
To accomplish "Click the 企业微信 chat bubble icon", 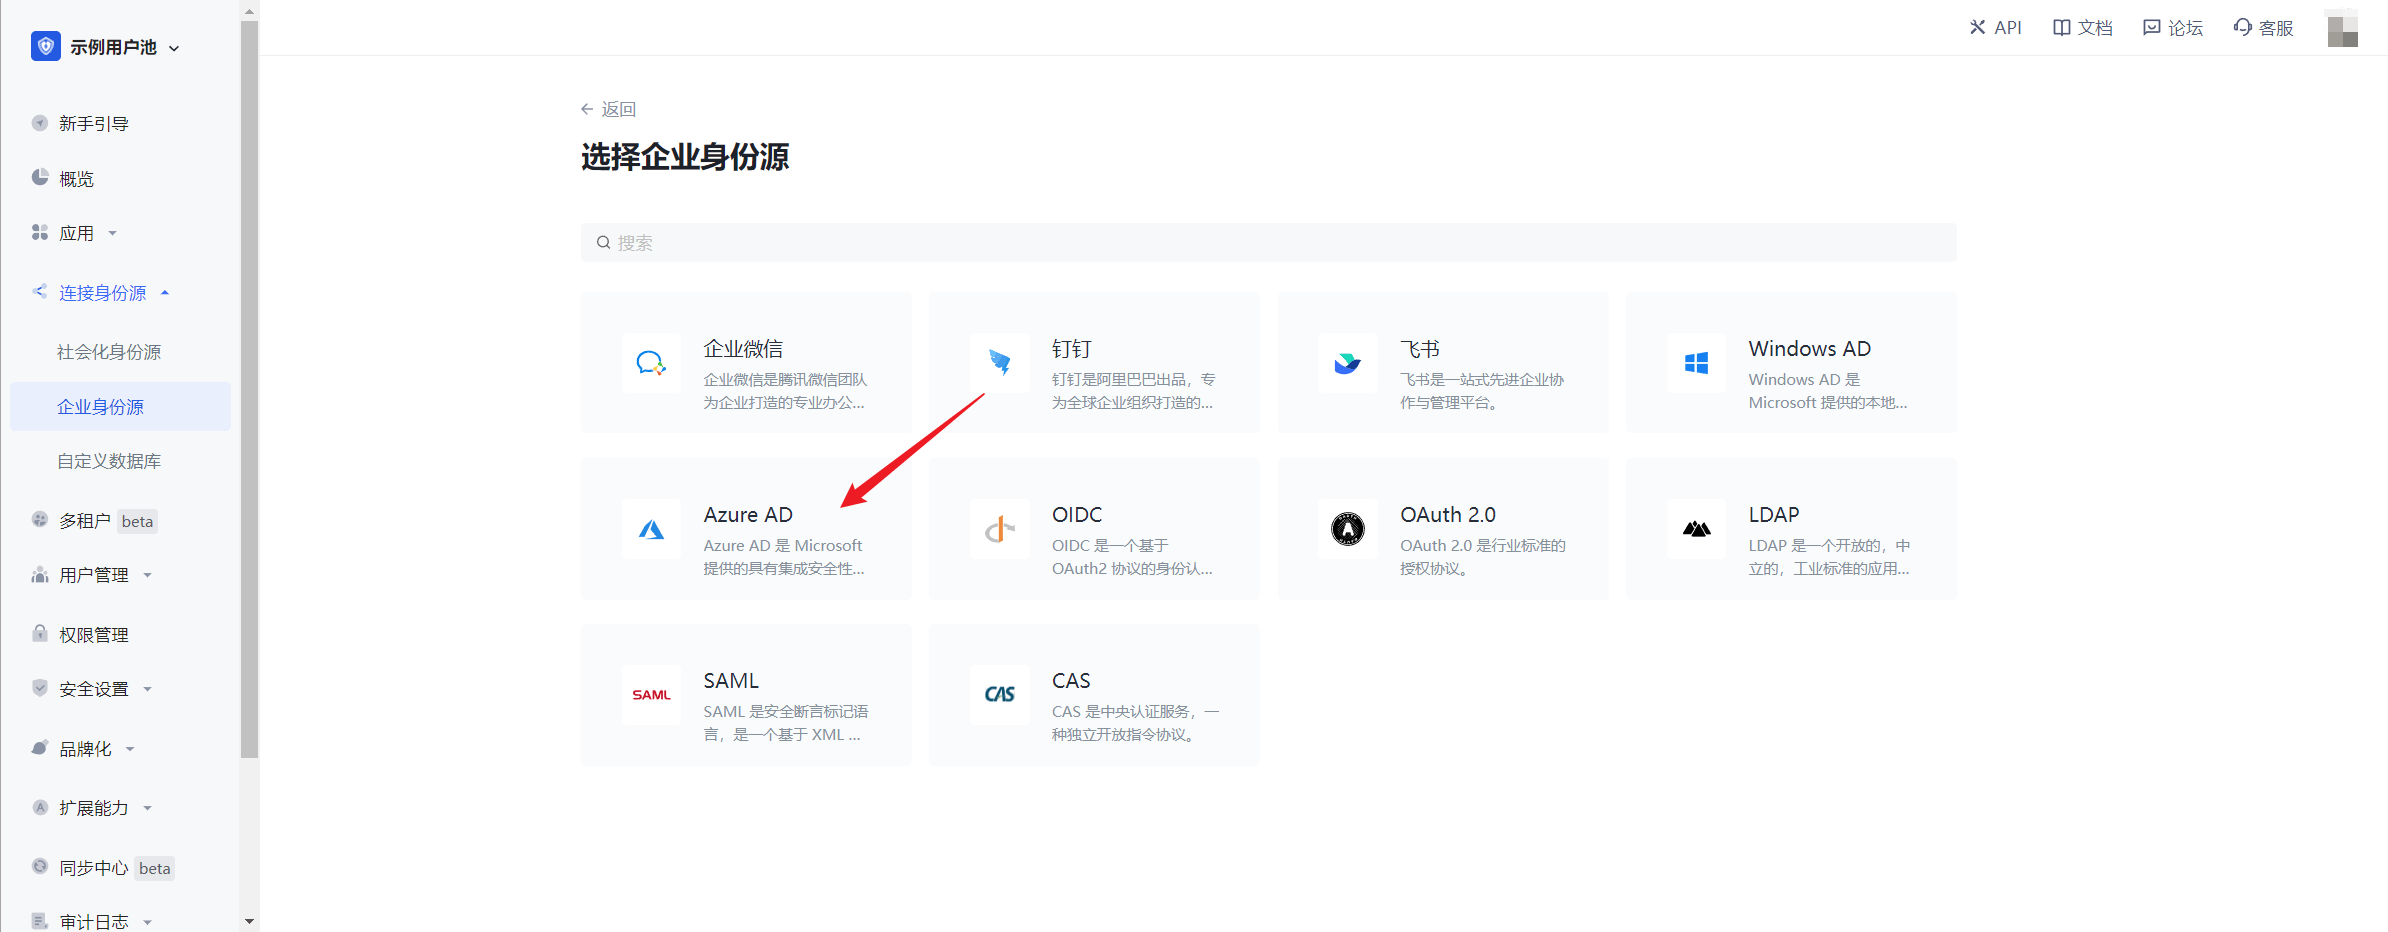I will point(651,363).
